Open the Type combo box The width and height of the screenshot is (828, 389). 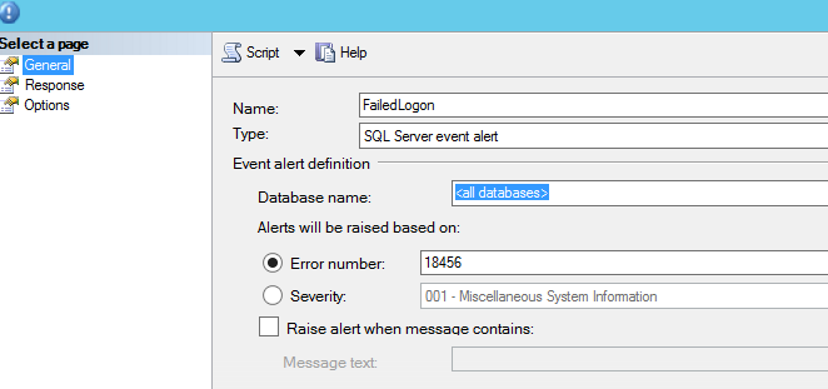[593, 136]
